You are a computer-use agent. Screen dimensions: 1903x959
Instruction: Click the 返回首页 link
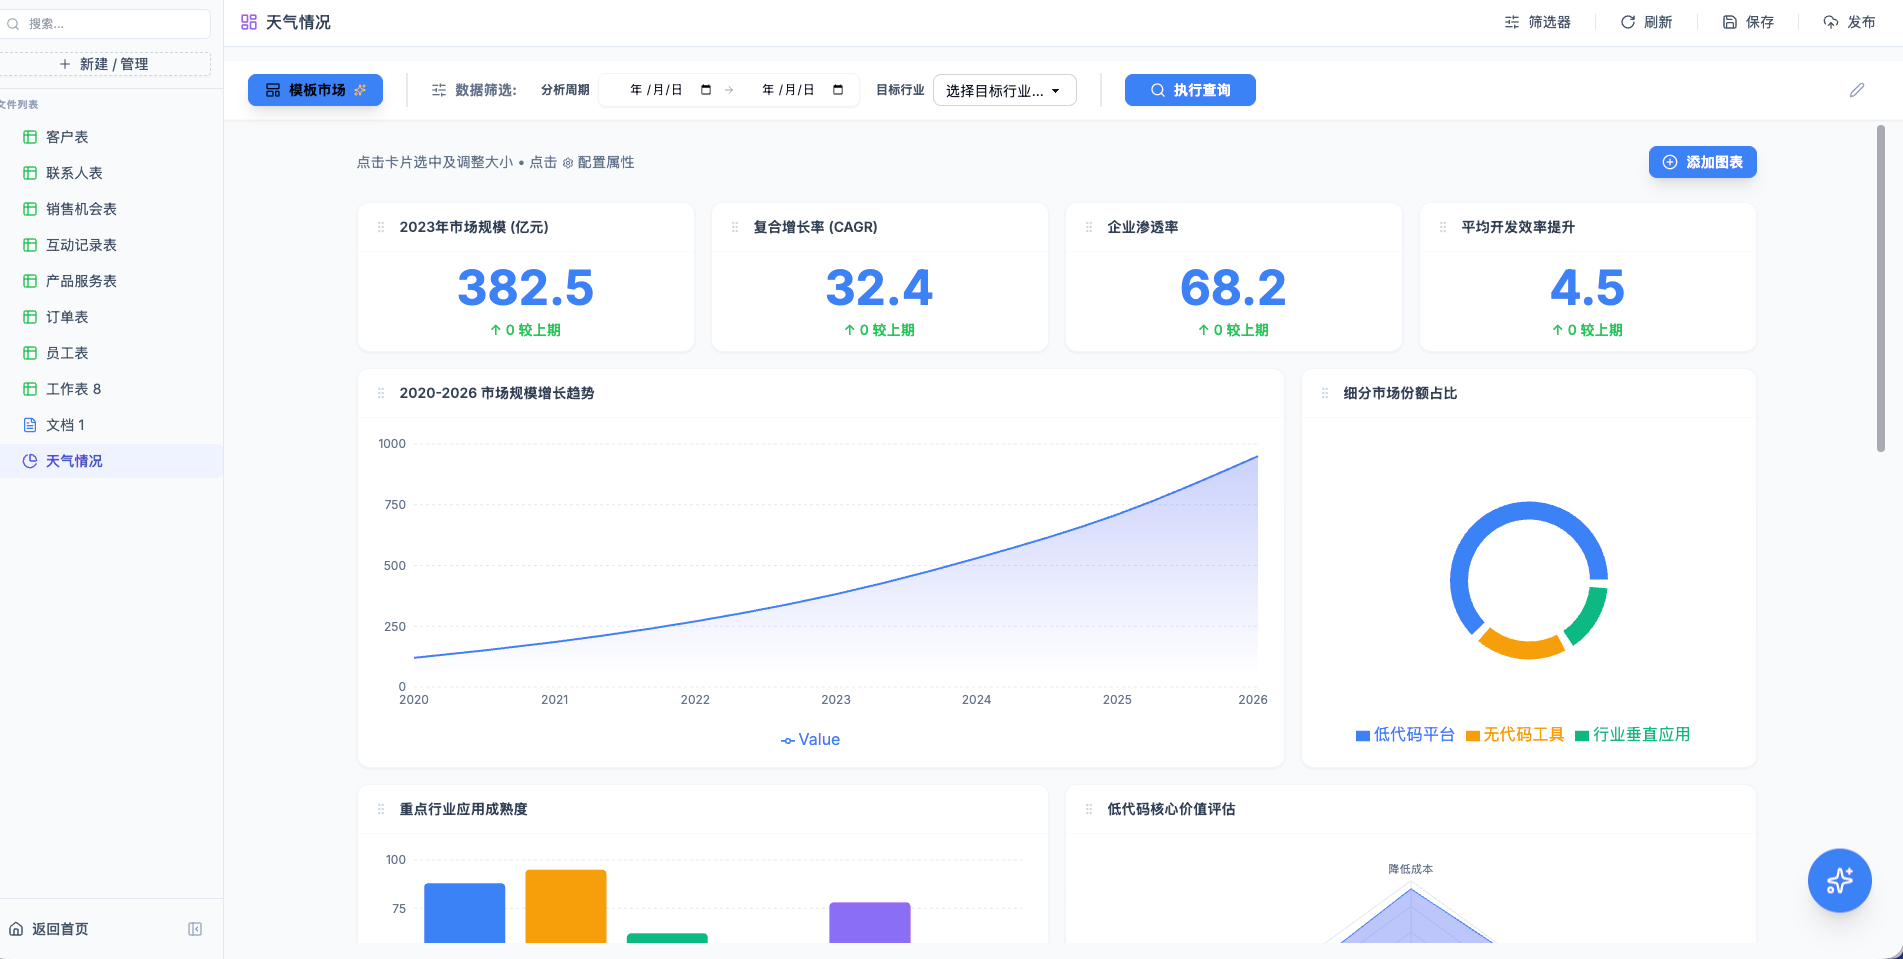click(49, 929)
